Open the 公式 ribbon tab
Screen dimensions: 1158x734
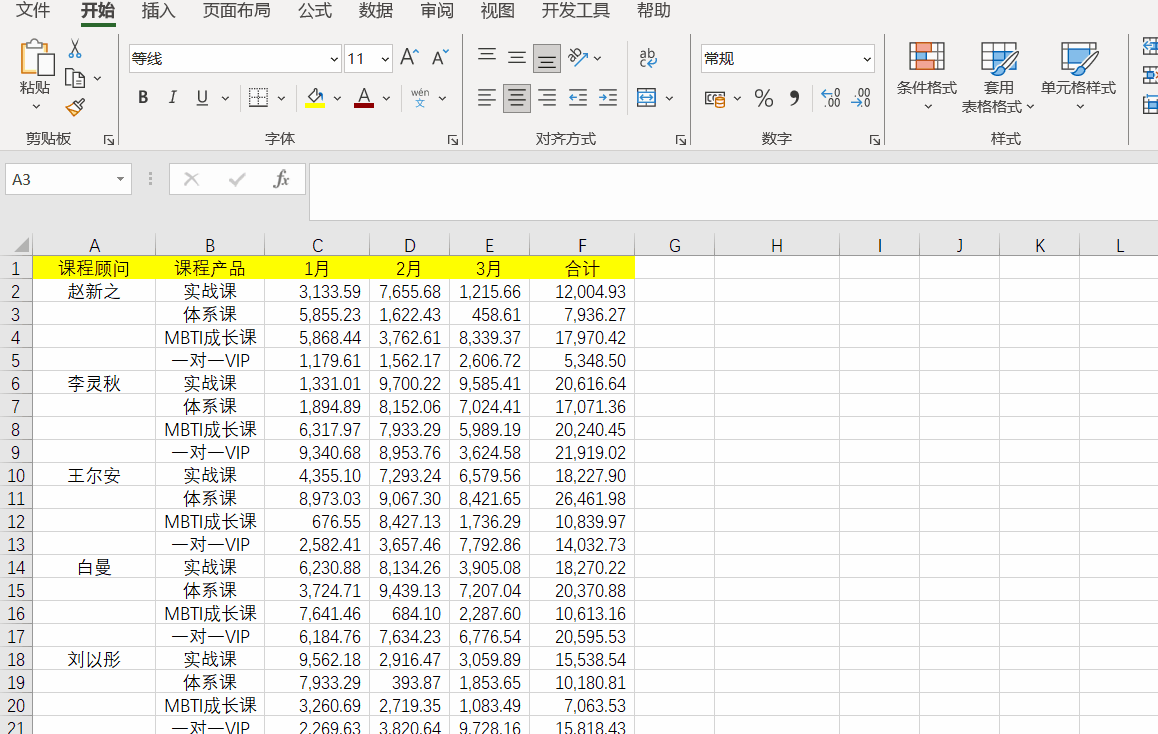coord(315,11)
